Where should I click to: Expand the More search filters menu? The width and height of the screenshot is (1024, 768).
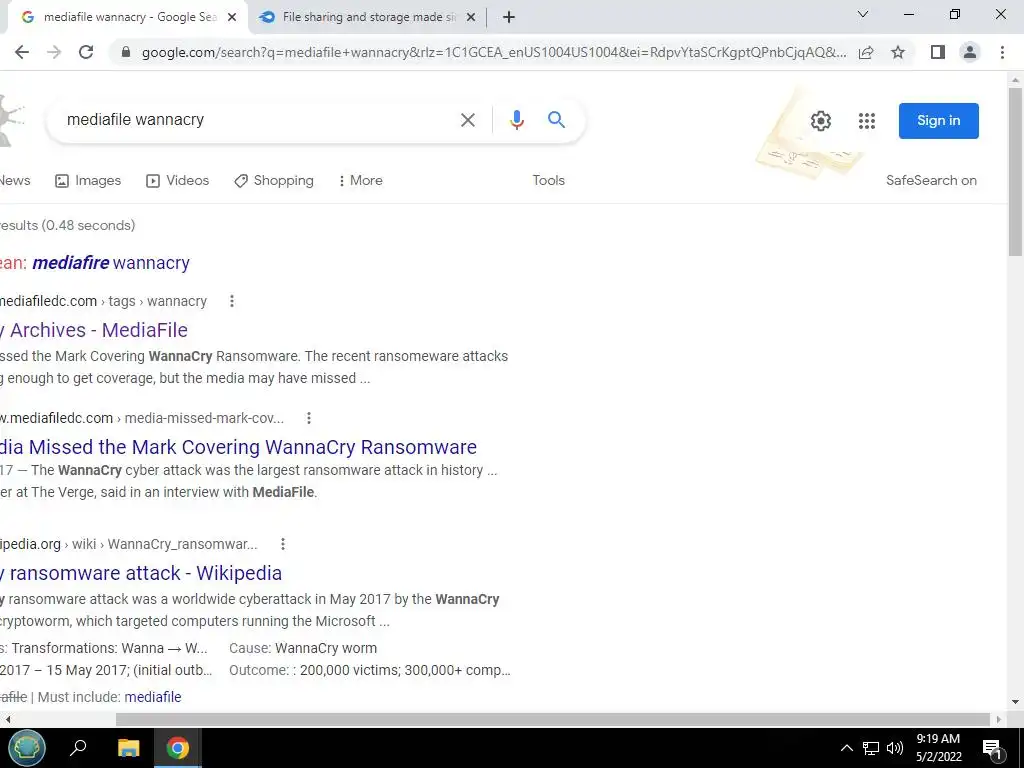pyautogui.click(x=360, y=180)
